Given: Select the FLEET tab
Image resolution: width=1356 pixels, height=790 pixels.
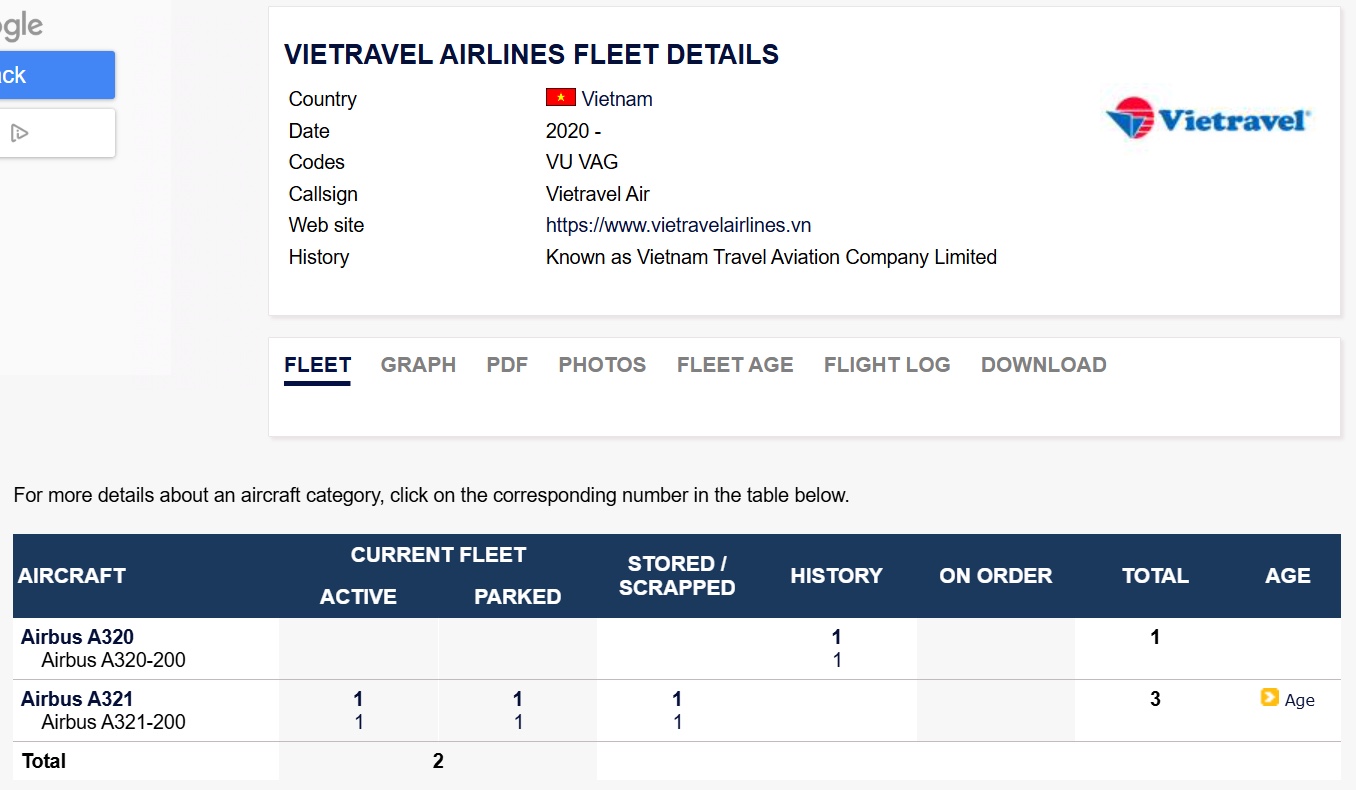Looking at the screenshot, I should [317, 365].
